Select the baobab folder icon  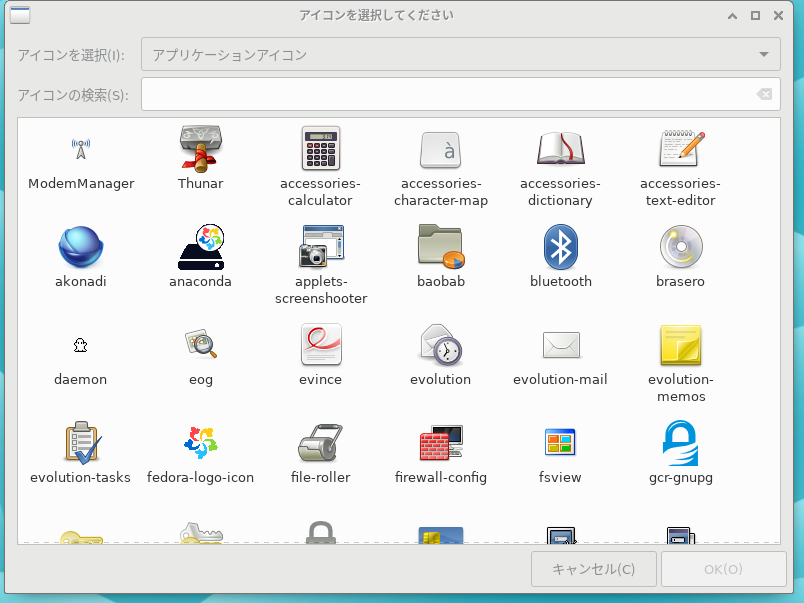440,247
